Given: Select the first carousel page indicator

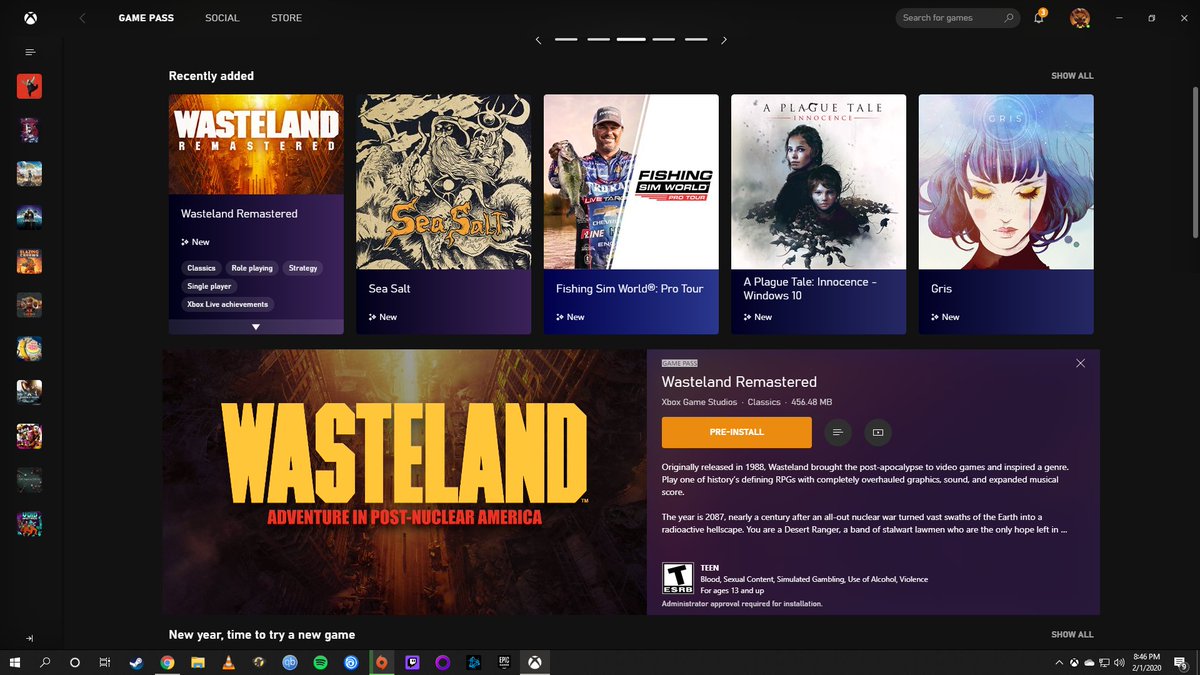Looking at the screenshot, I should [x=566, y=39].
